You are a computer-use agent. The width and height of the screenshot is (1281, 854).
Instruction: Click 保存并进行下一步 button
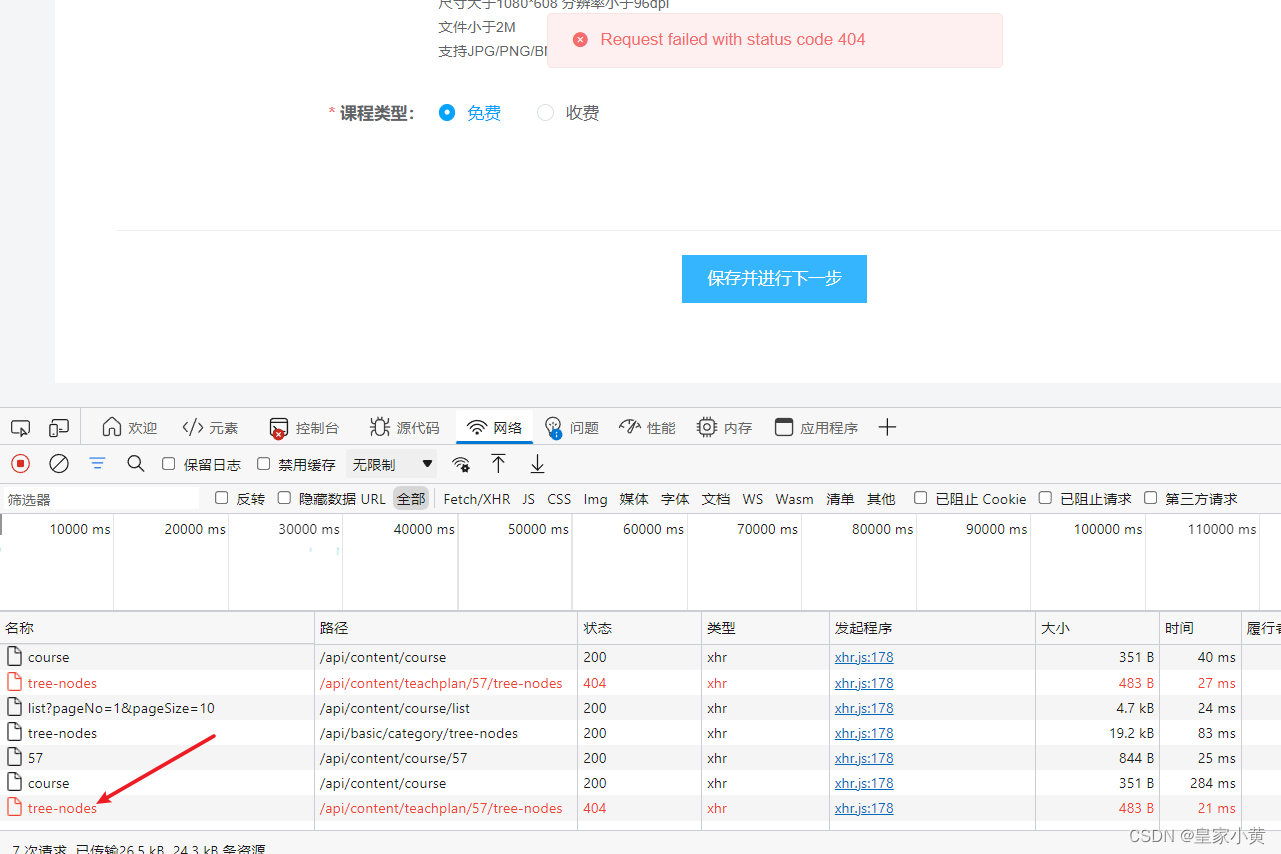click(774, 279)
